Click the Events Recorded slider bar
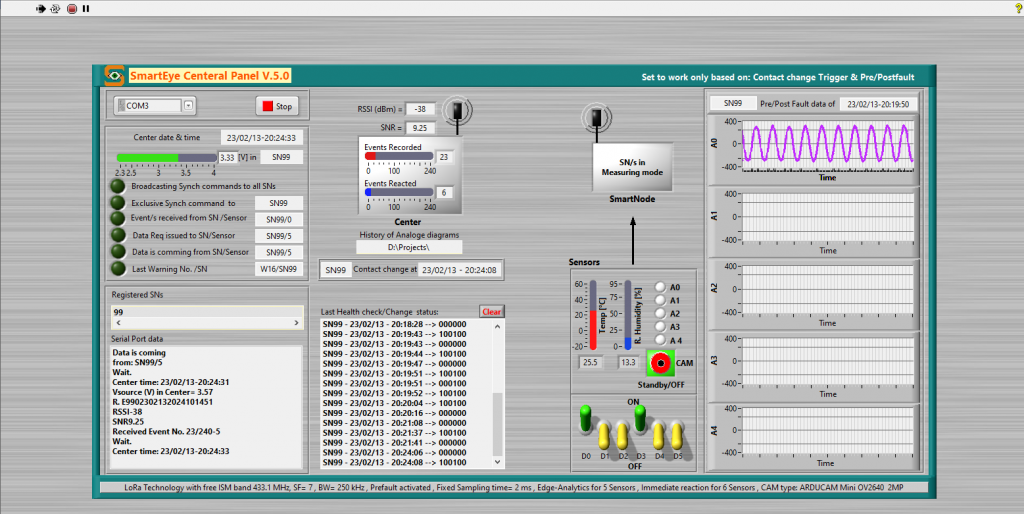This screenshot has width=1024, height=514. 398,156
